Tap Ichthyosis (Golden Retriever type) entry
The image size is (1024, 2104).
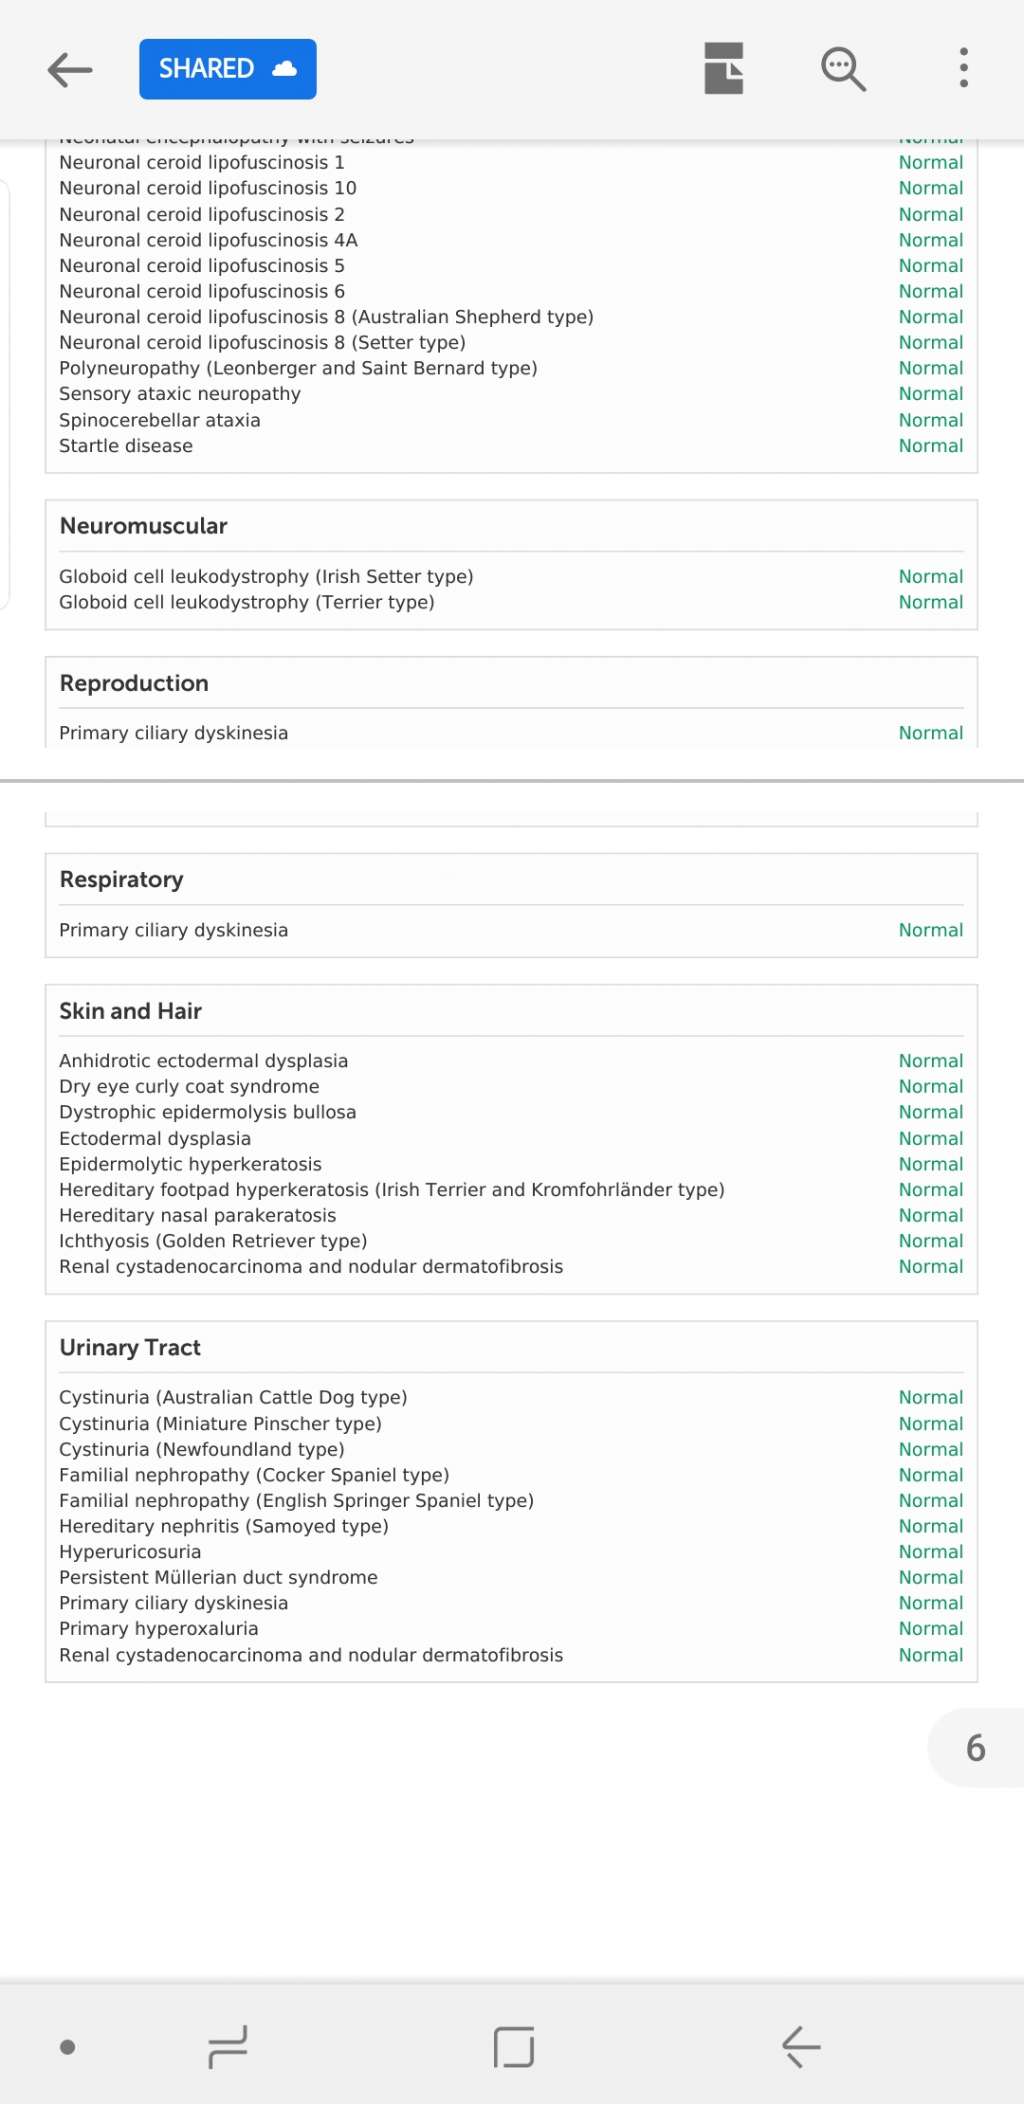click(x=213, y=1241)
